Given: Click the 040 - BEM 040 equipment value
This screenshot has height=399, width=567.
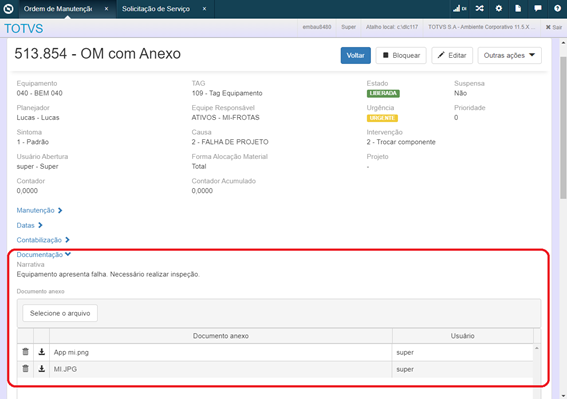Looking at the screenshot, I should coord(39,93).
